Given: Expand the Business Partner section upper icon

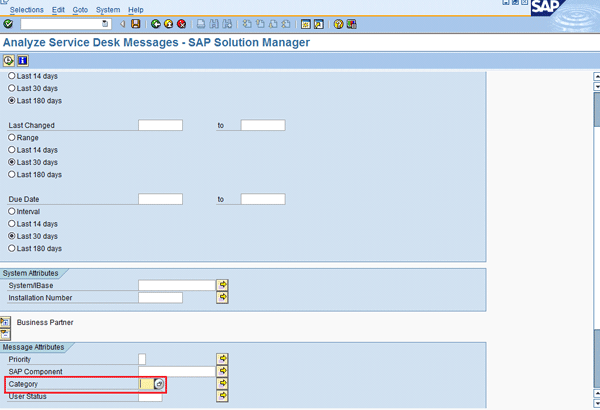Looking at the screenshot, I should [x=5, y=322].
